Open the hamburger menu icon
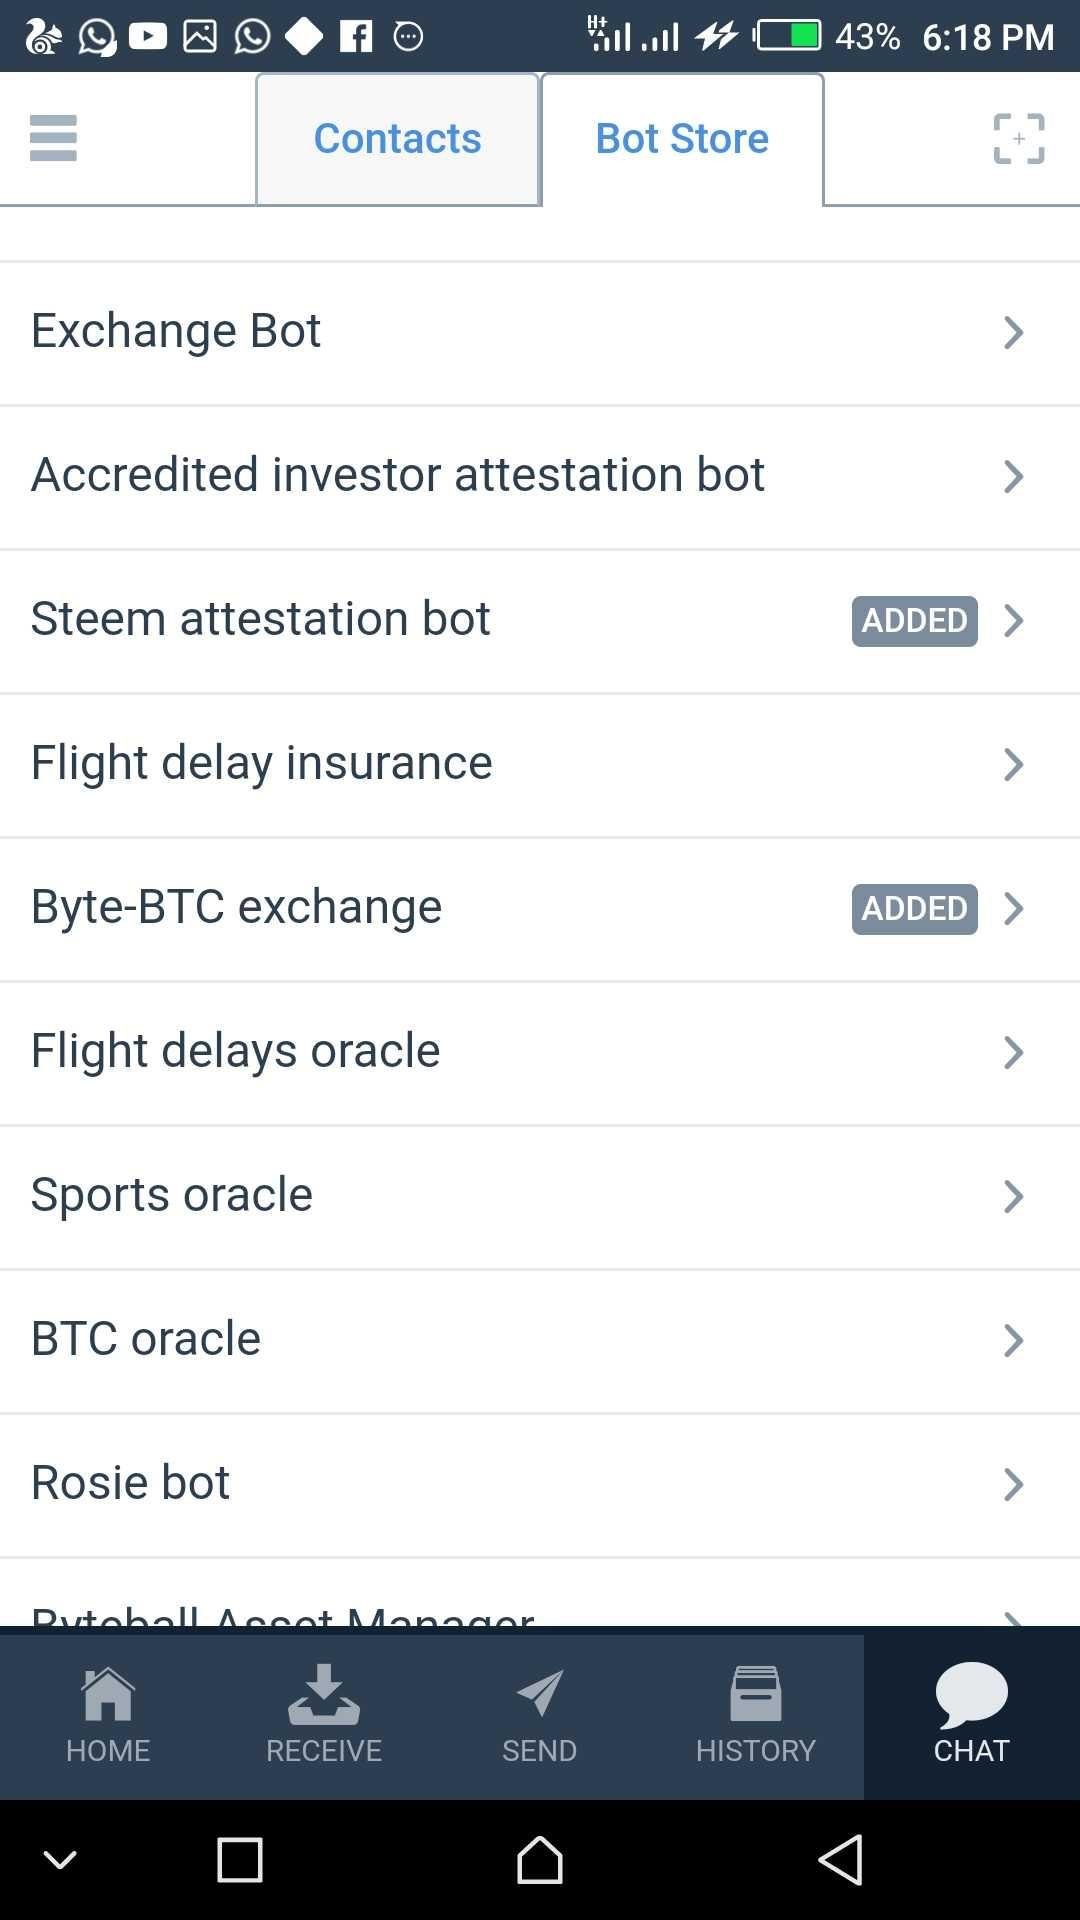Screen dimensions: 1080x1920 (x=53, y=138)
